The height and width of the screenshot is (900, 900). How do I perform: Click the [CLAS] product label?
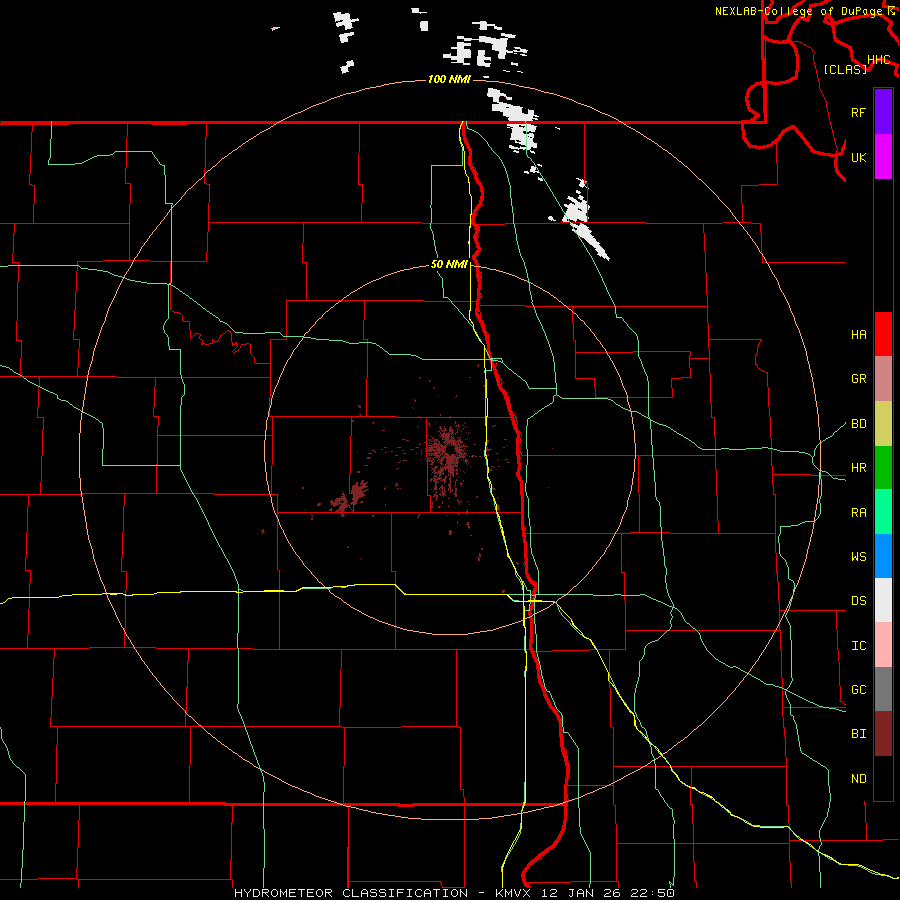point(845,69)
